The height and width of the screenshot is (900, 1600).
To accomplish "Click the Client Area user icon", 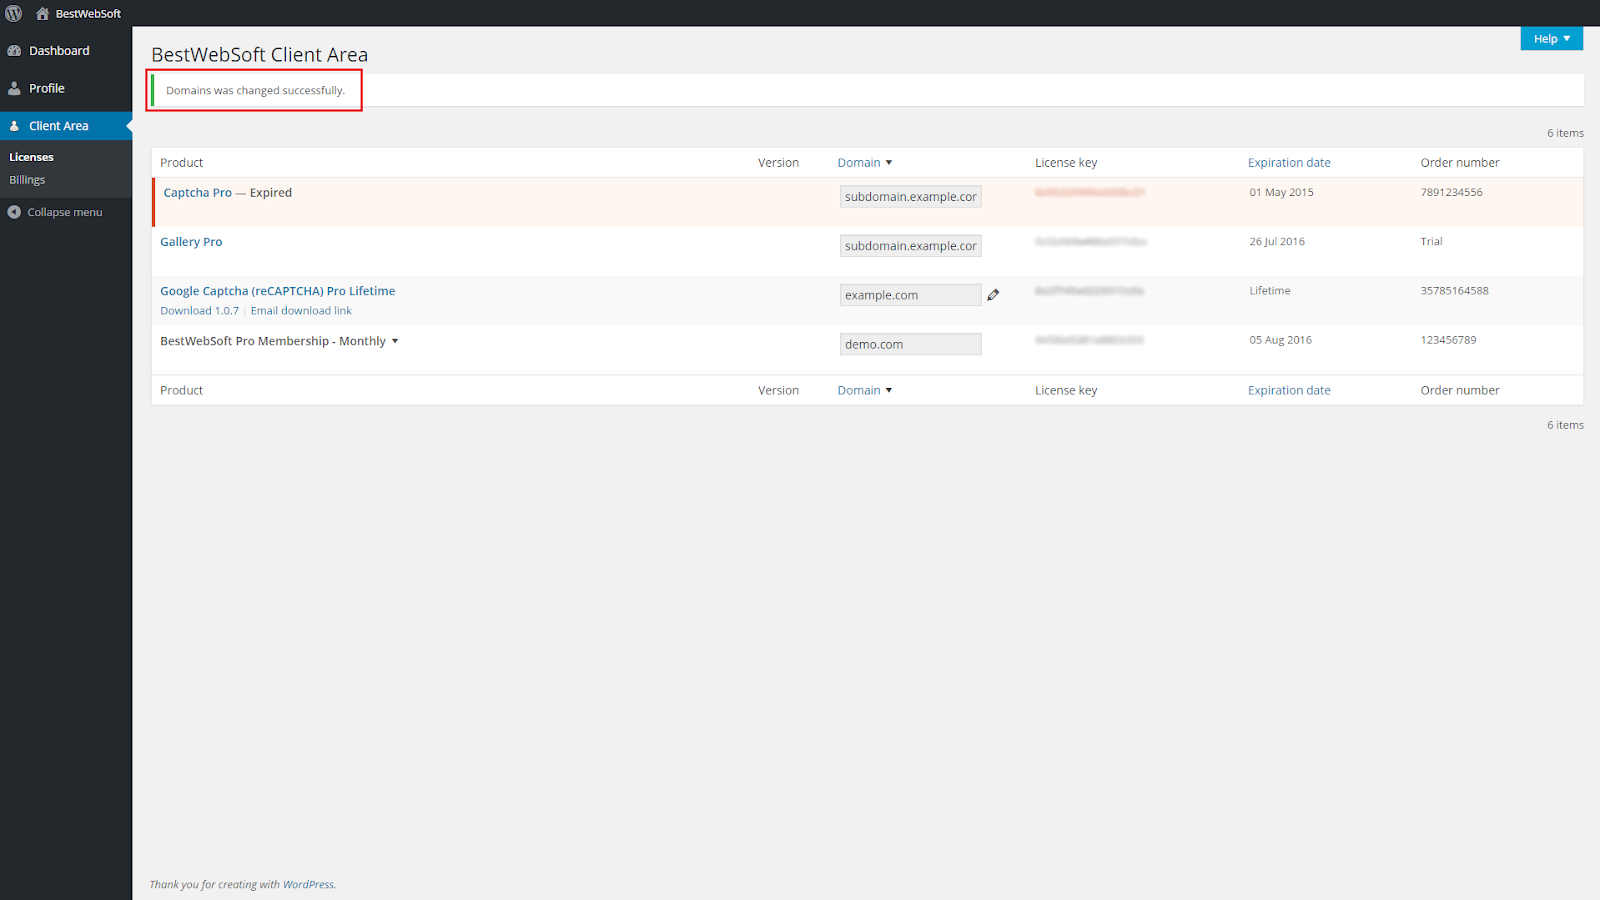I will click(x=14, y=126).
